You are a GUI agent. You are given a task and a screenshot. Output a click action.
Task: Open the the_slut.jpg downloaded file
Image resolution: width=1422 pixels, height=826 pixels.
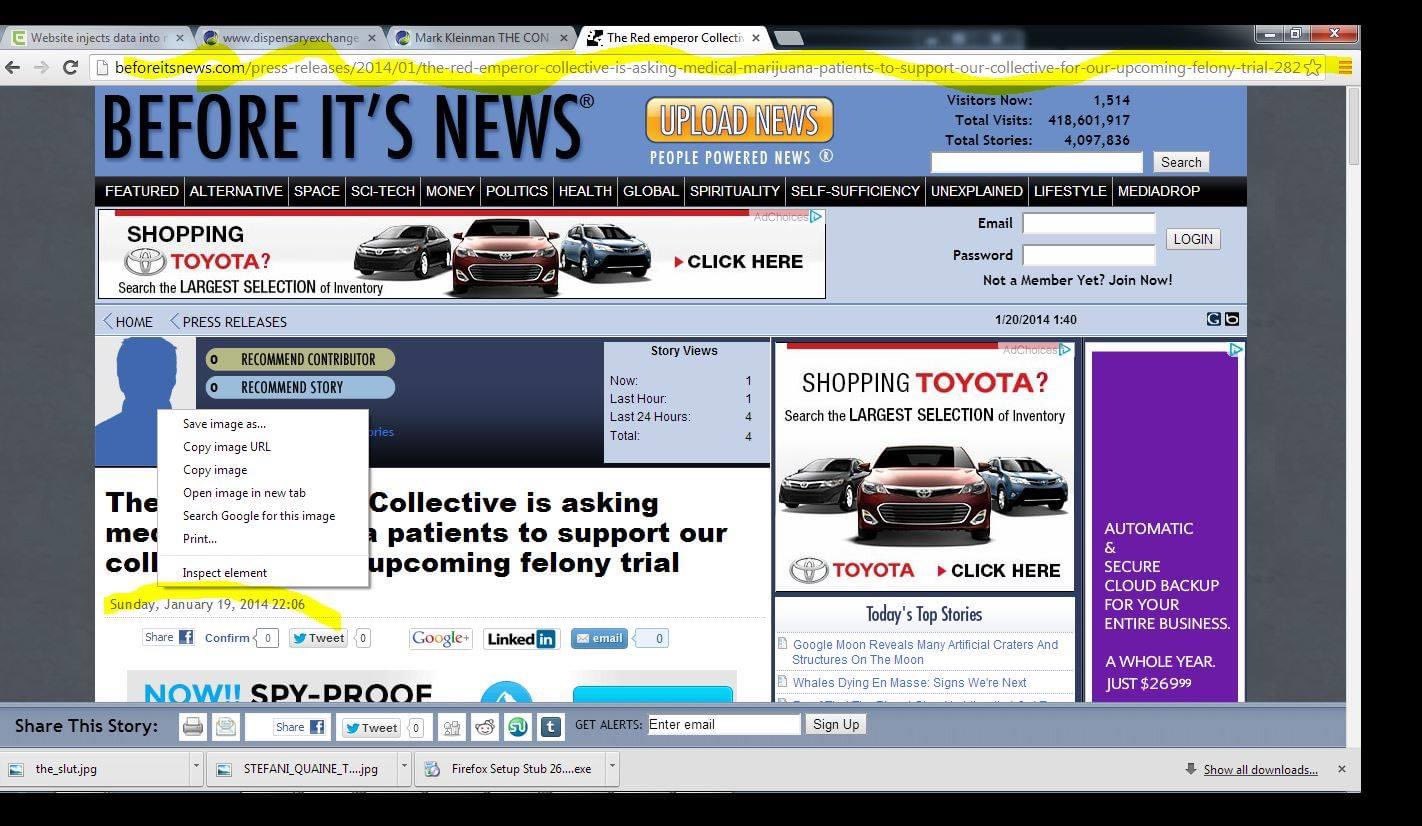pos(95,769)
